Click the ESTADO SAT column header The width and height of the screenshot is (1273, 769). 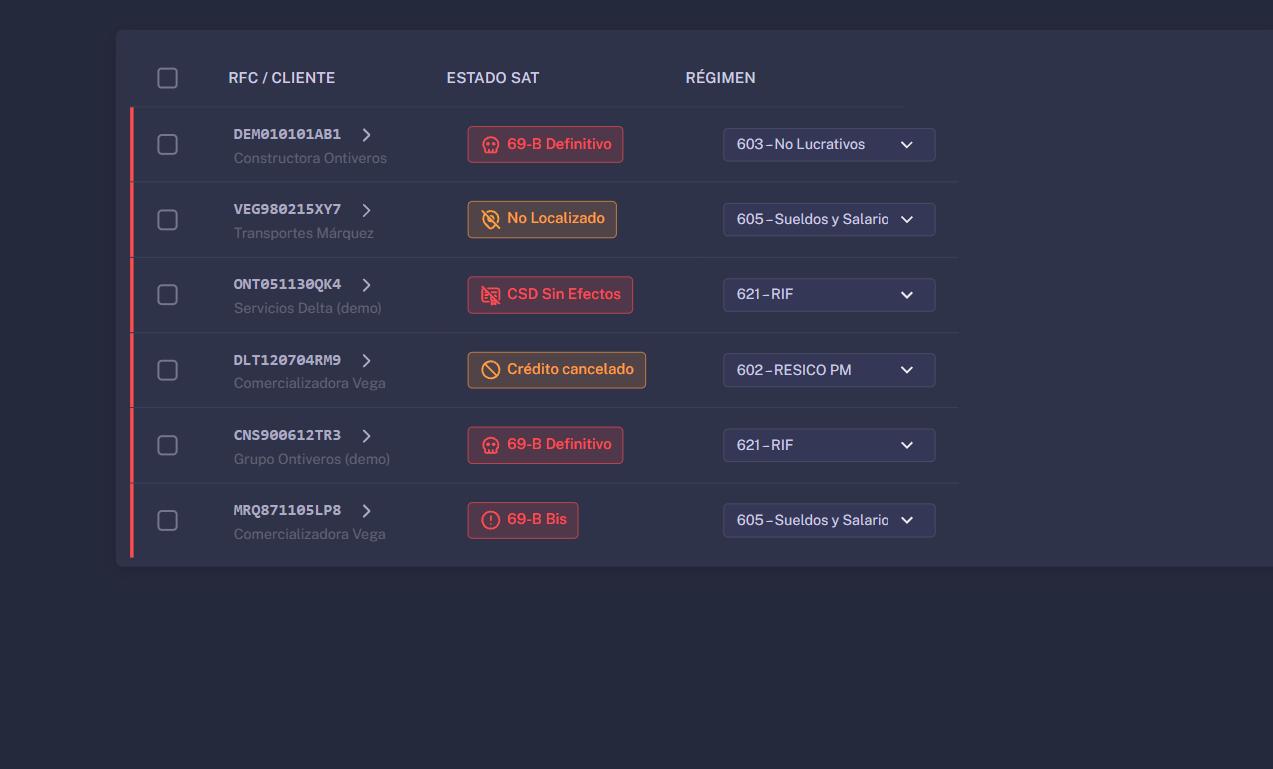493,78
